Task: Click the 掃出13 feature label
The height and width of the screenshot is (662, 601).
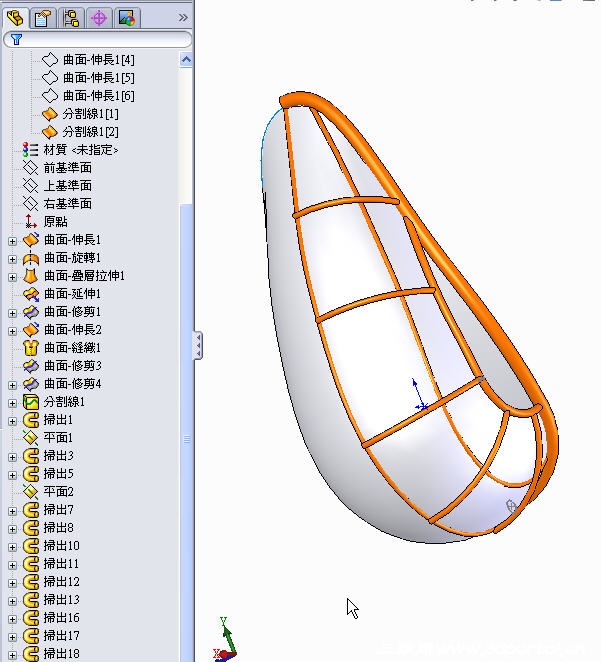Action: (x=61, y=600)
